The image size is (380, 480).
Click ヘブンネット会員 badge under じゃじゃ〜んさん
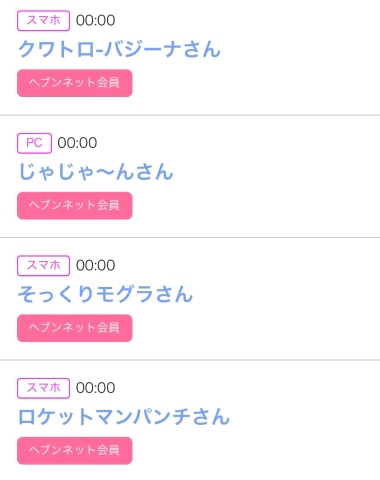75,206
